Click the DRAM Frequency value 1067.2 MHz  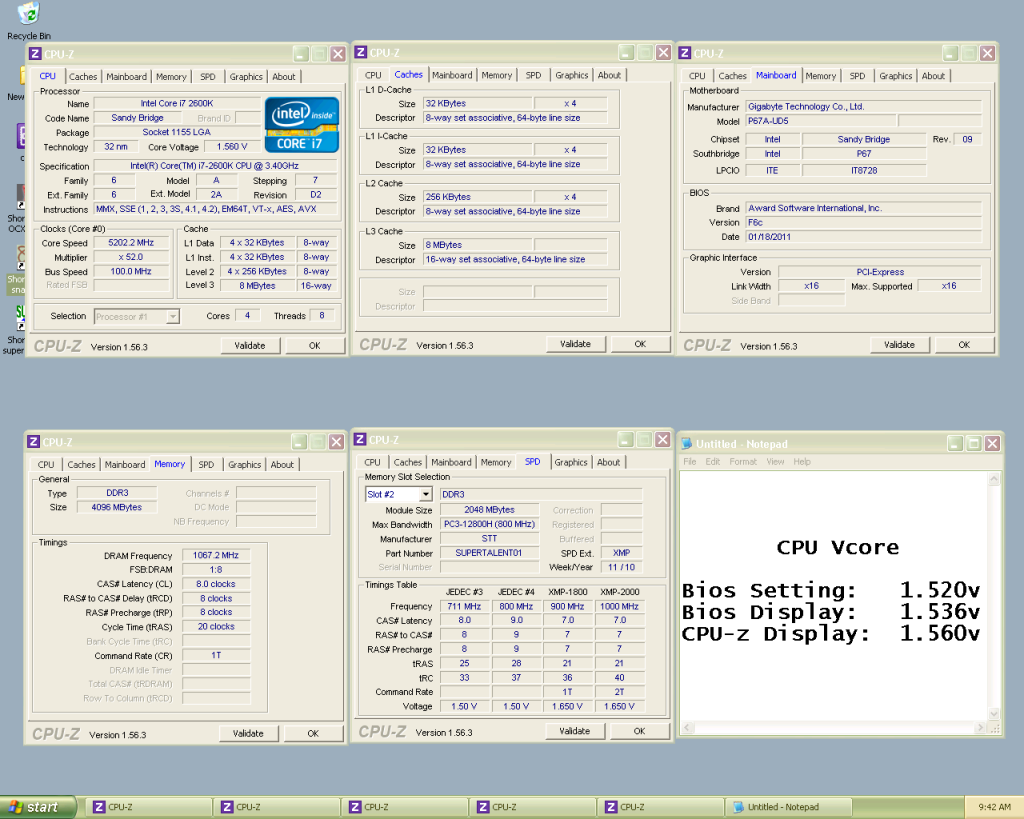tap(216, 555)
